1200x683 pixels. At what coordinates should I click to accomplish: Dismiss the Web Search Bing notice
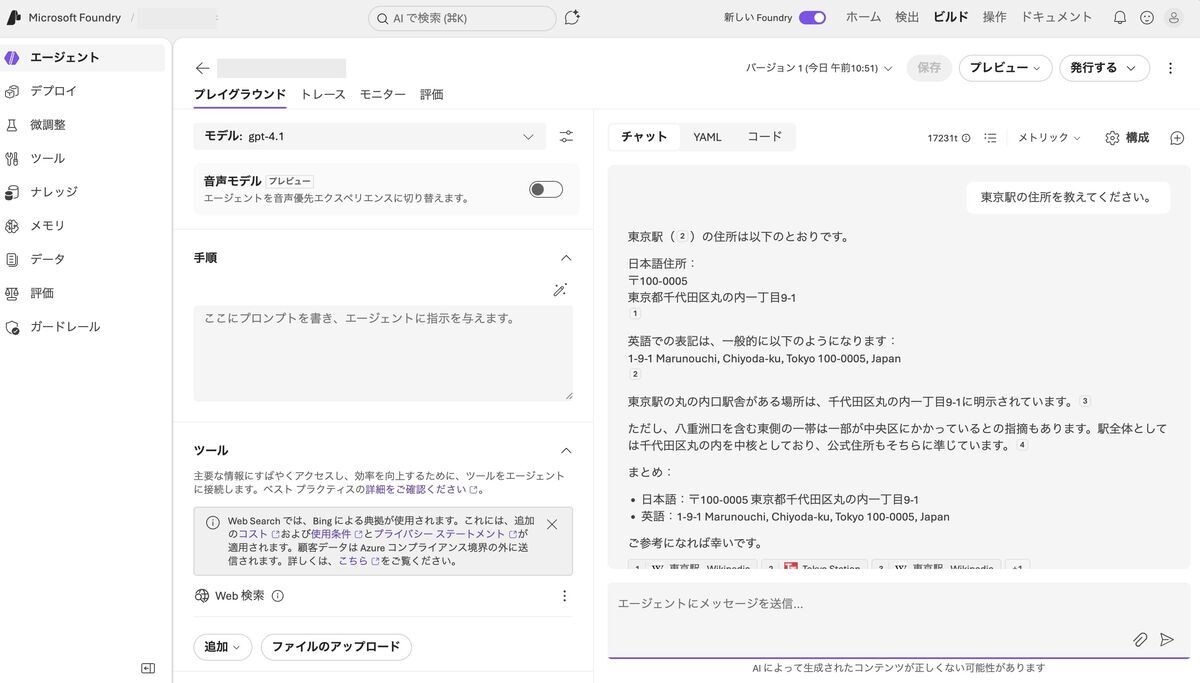(x=552, y=524)
